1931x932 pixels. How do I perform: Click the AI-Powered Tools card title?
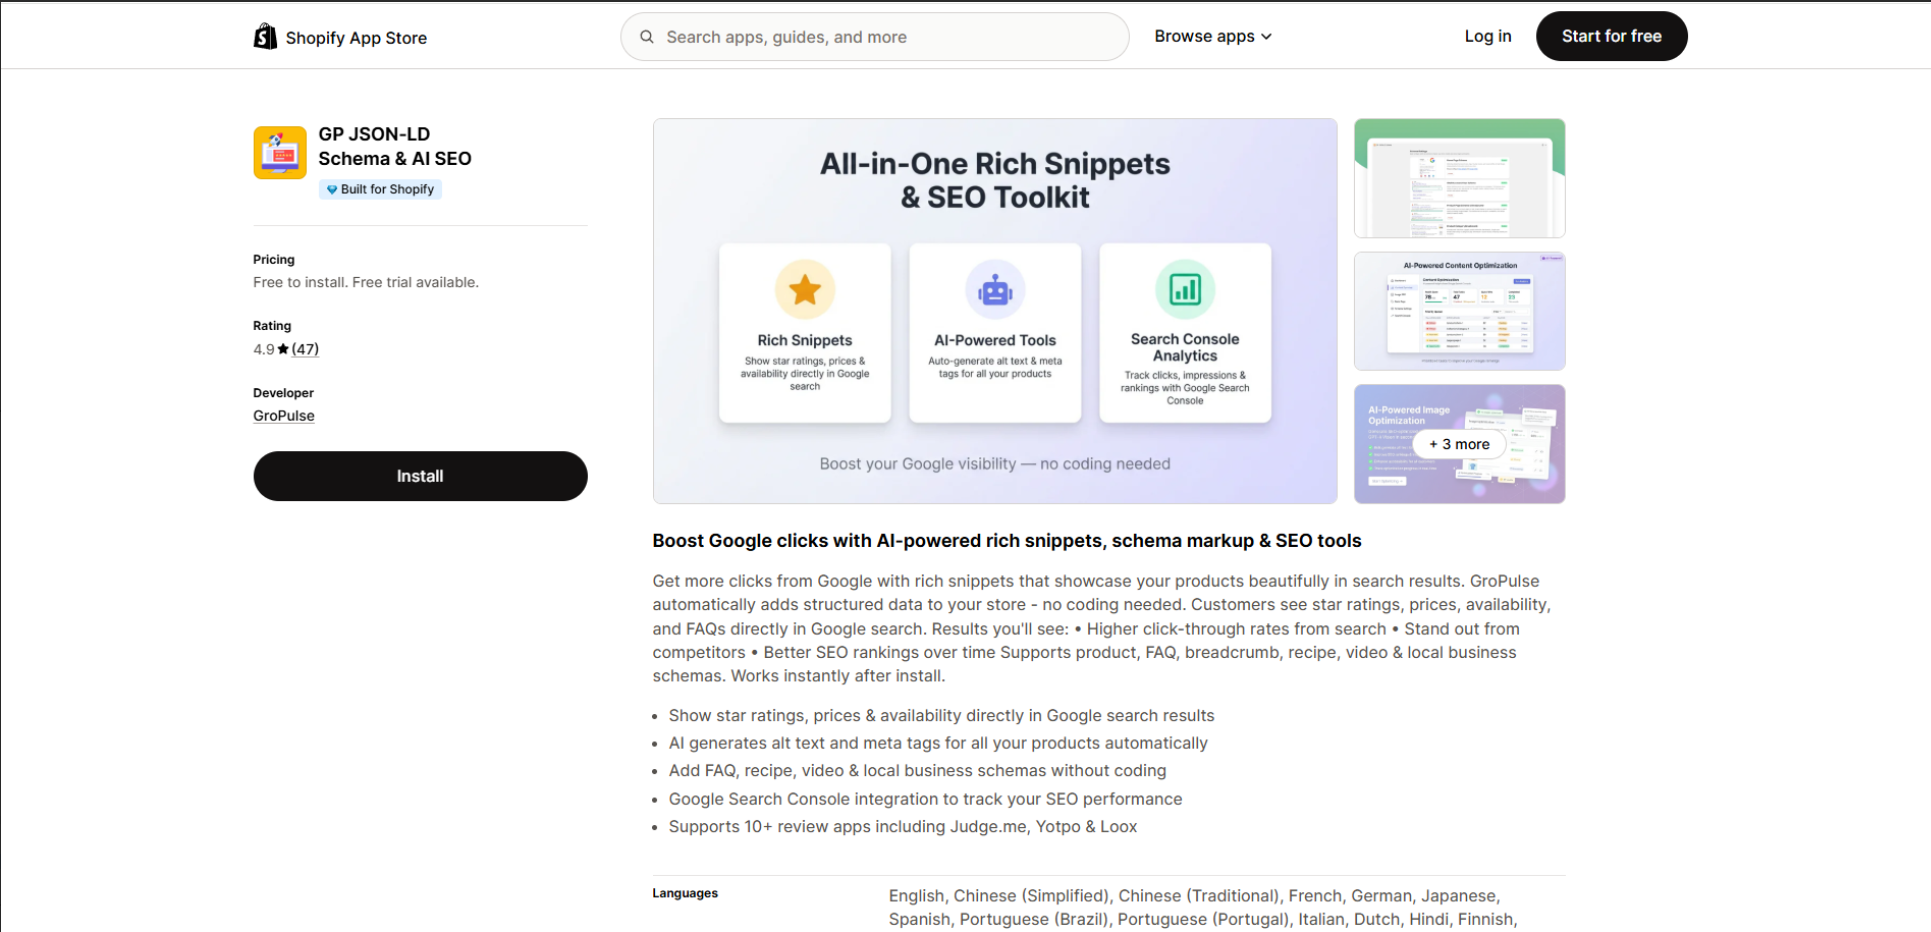click(995, 340)
